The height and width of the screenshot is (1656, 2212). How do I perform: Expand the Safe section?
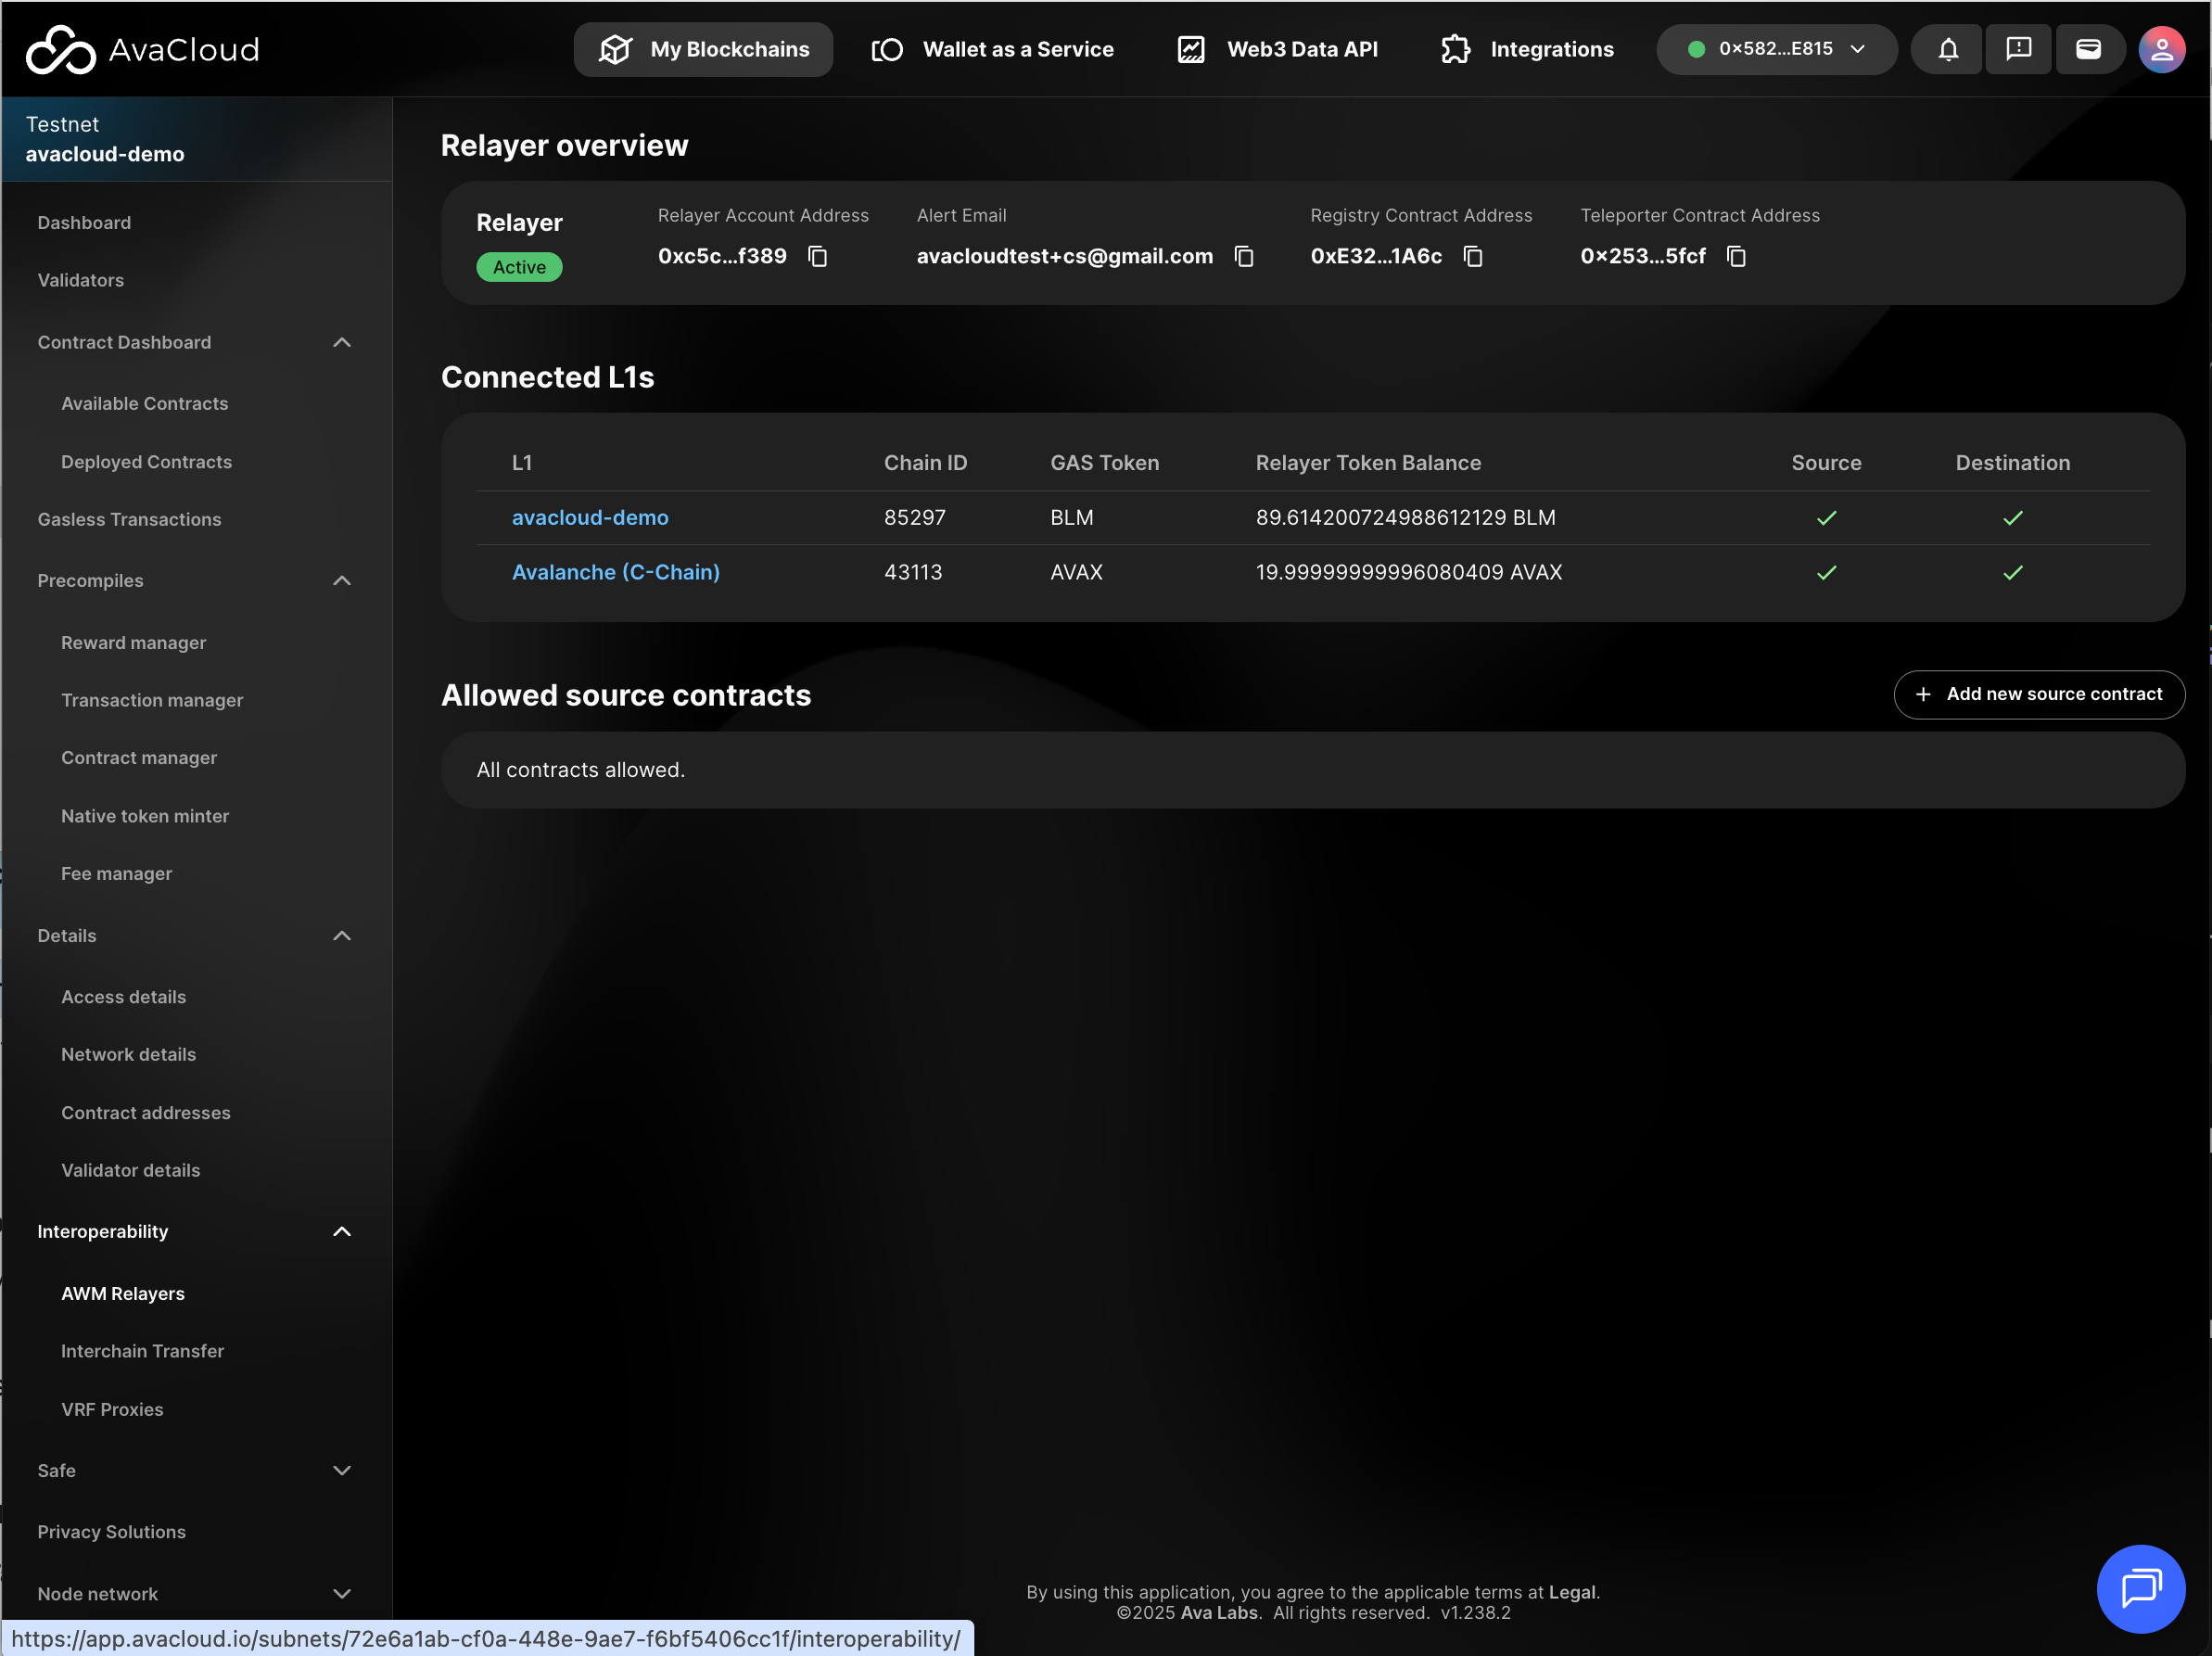pyautogui.click(x=342, y=1470)
